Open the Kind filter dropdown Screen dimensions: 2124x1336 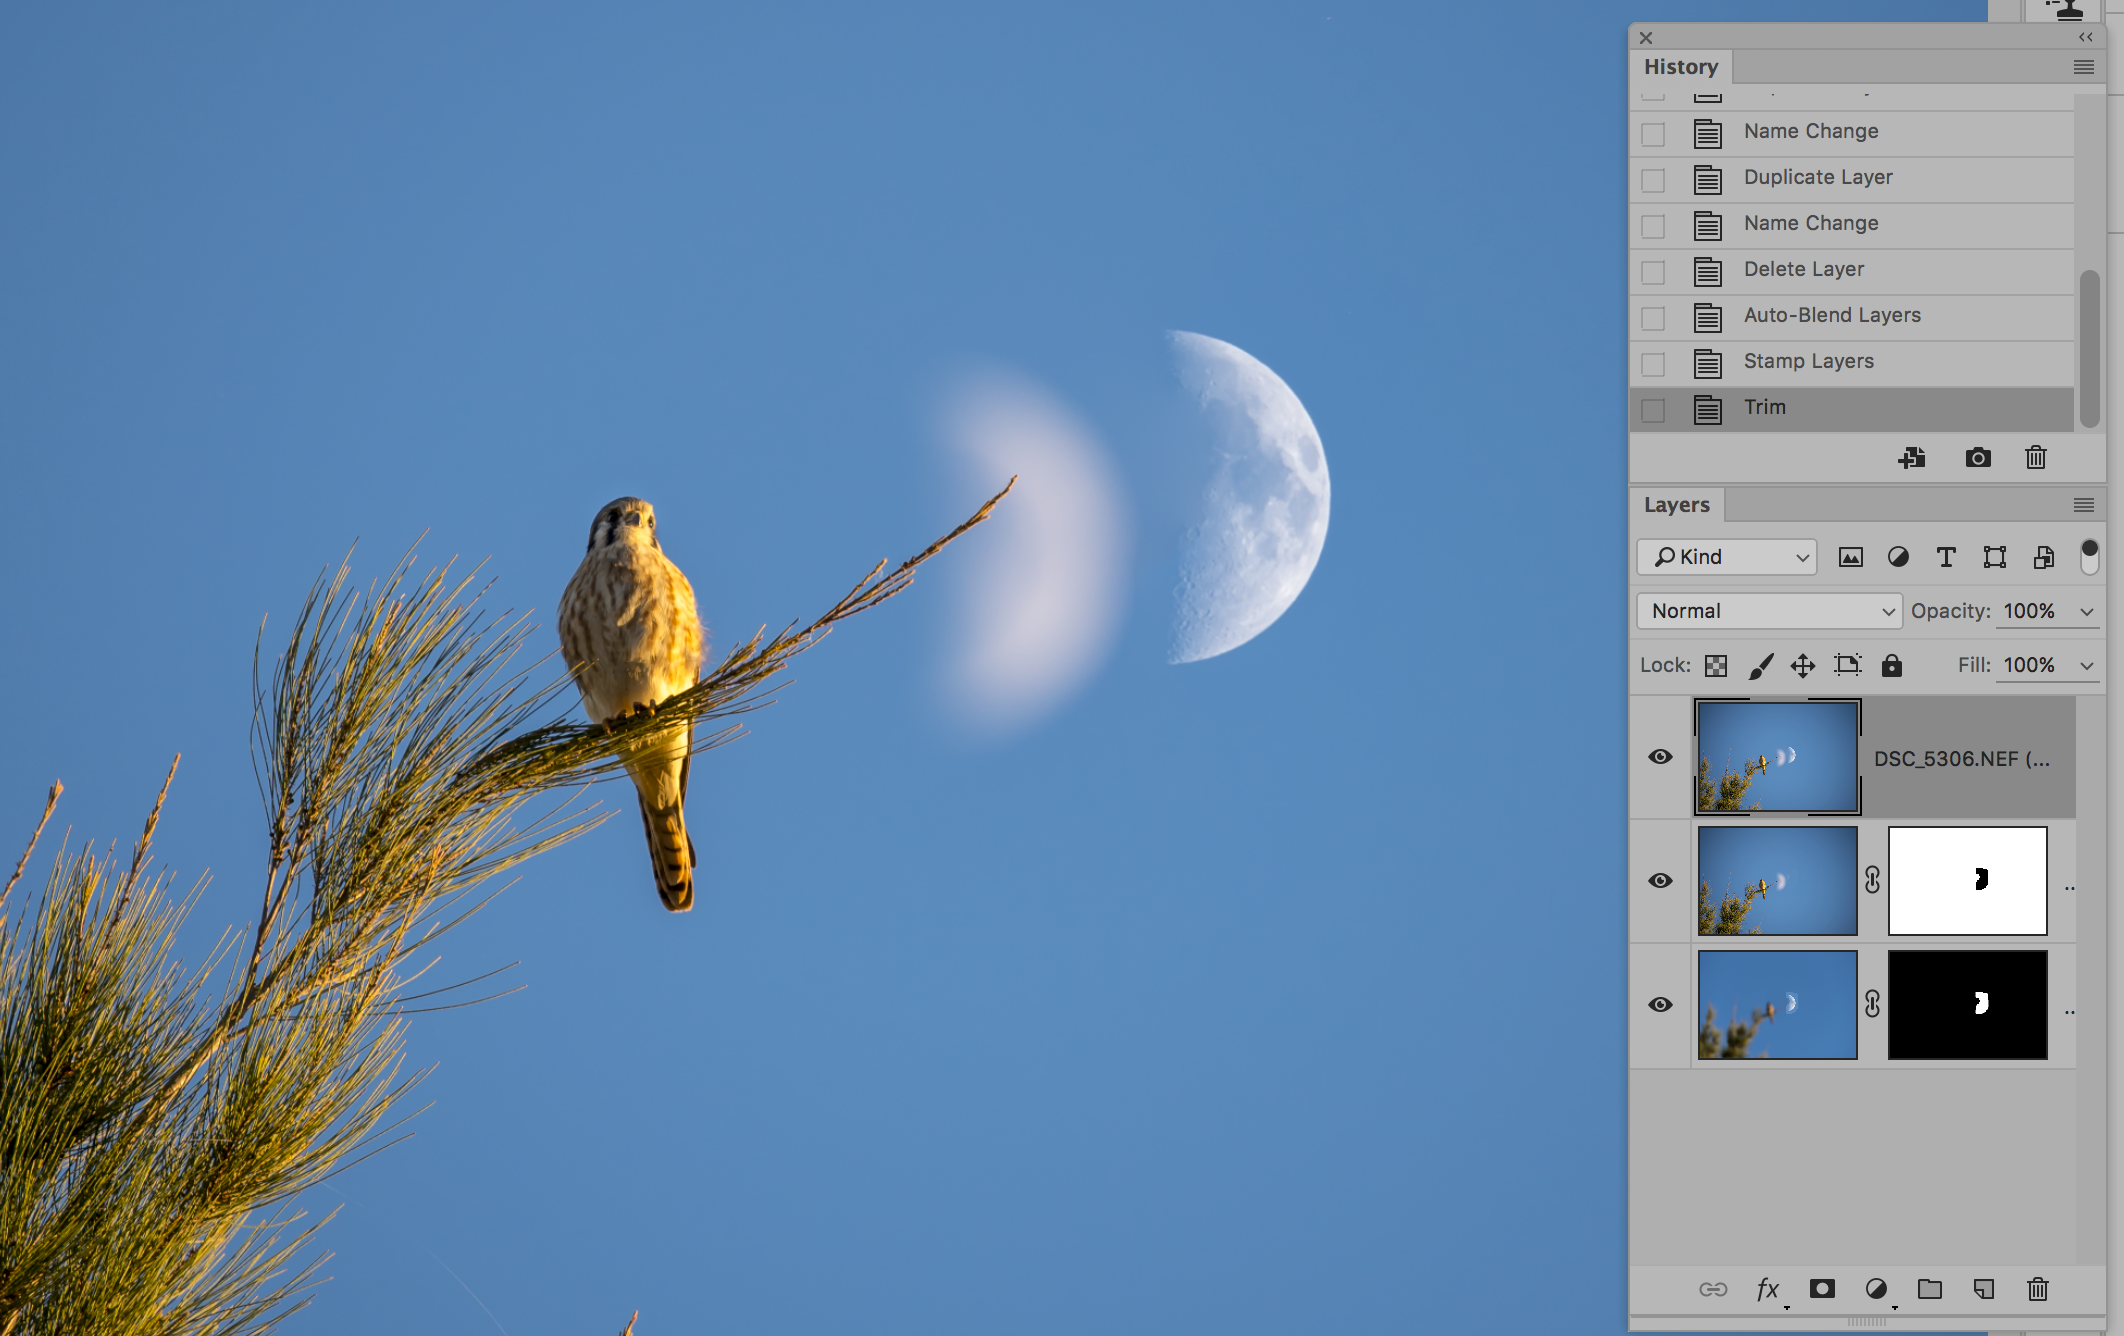[1727, 557]
